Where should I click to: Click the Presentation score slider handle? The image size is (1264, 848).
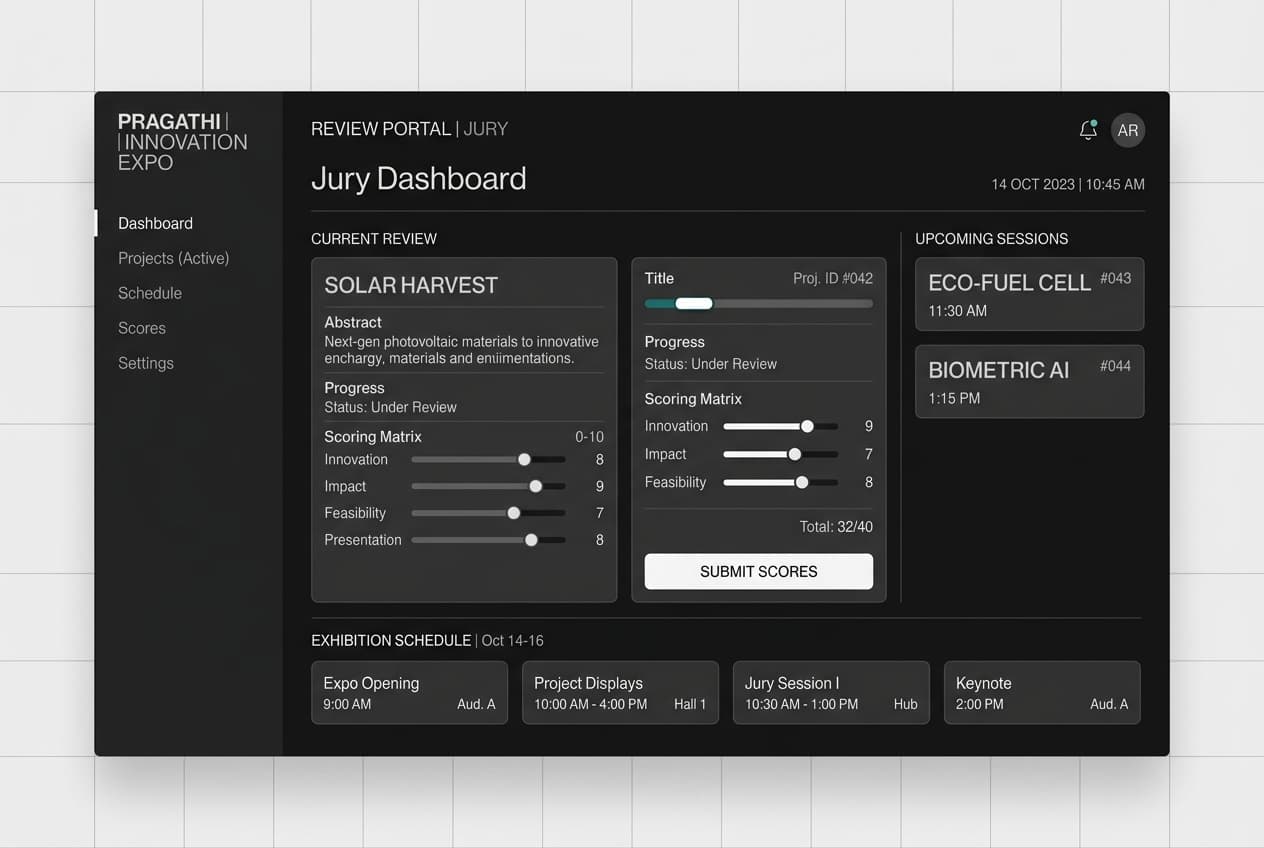pos(531,540)
